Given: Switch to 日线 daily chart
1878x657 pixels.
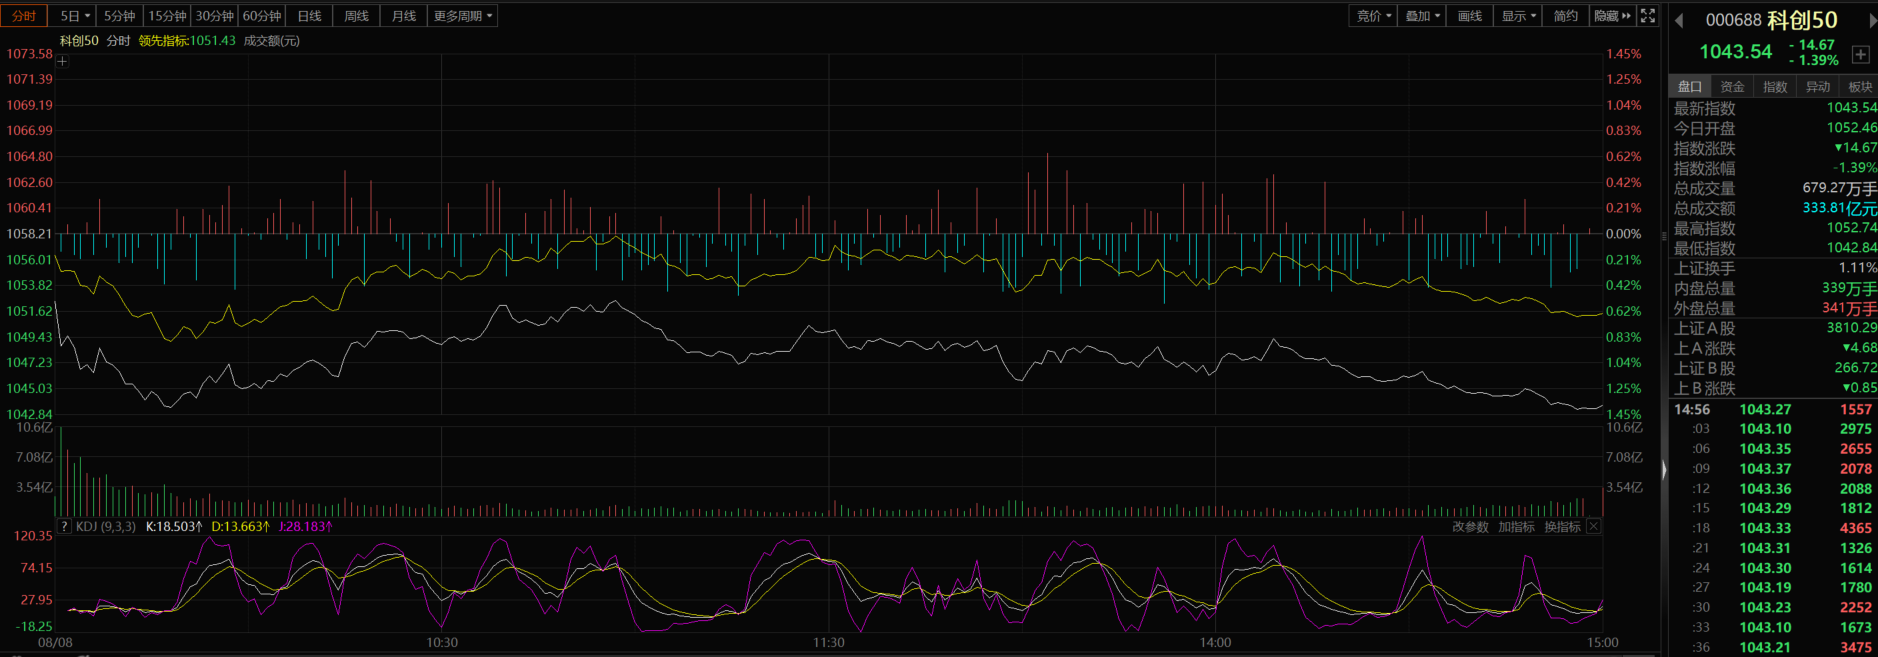Looking at the screenshot, I should tap(310, 16).
